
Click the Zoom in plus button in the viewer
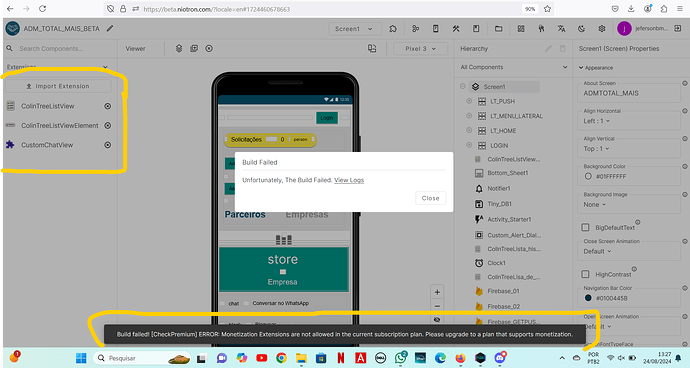437,292
